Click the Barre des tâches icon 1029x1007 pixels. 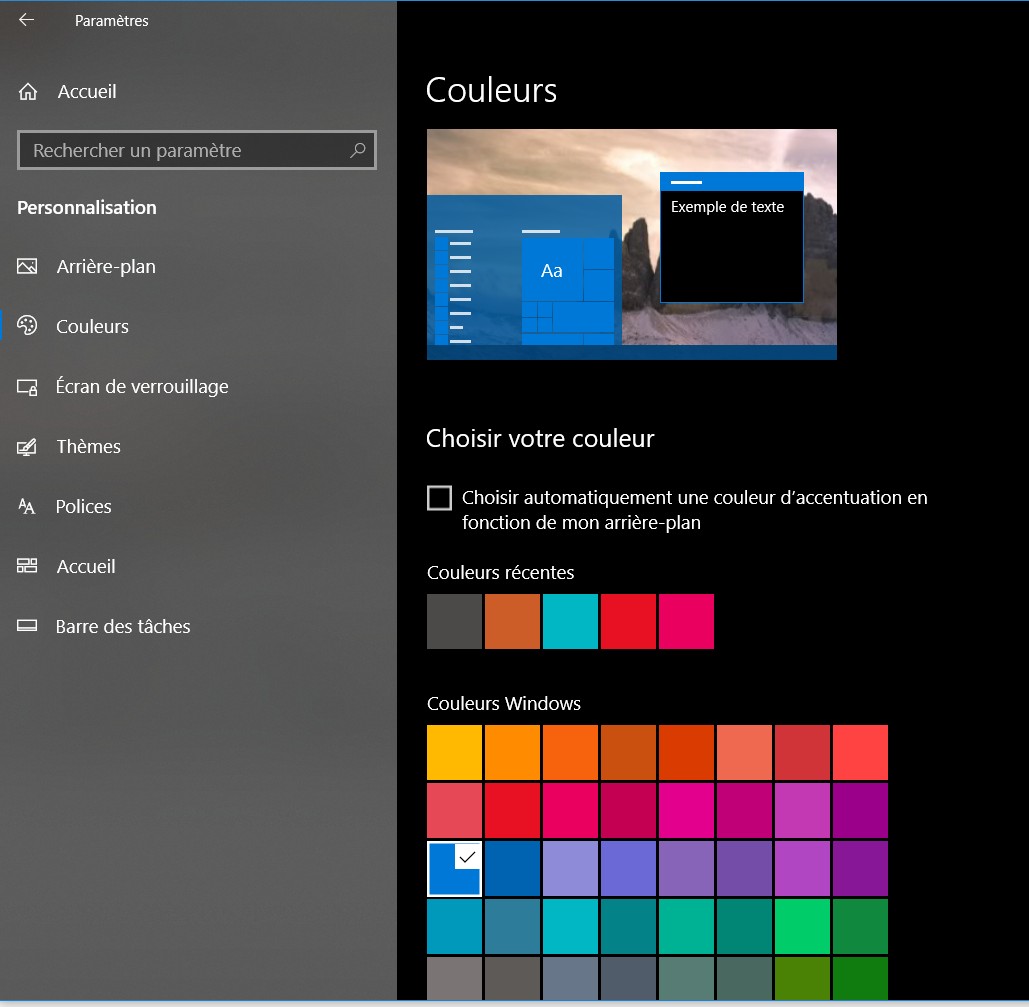(x=27, y=627)
